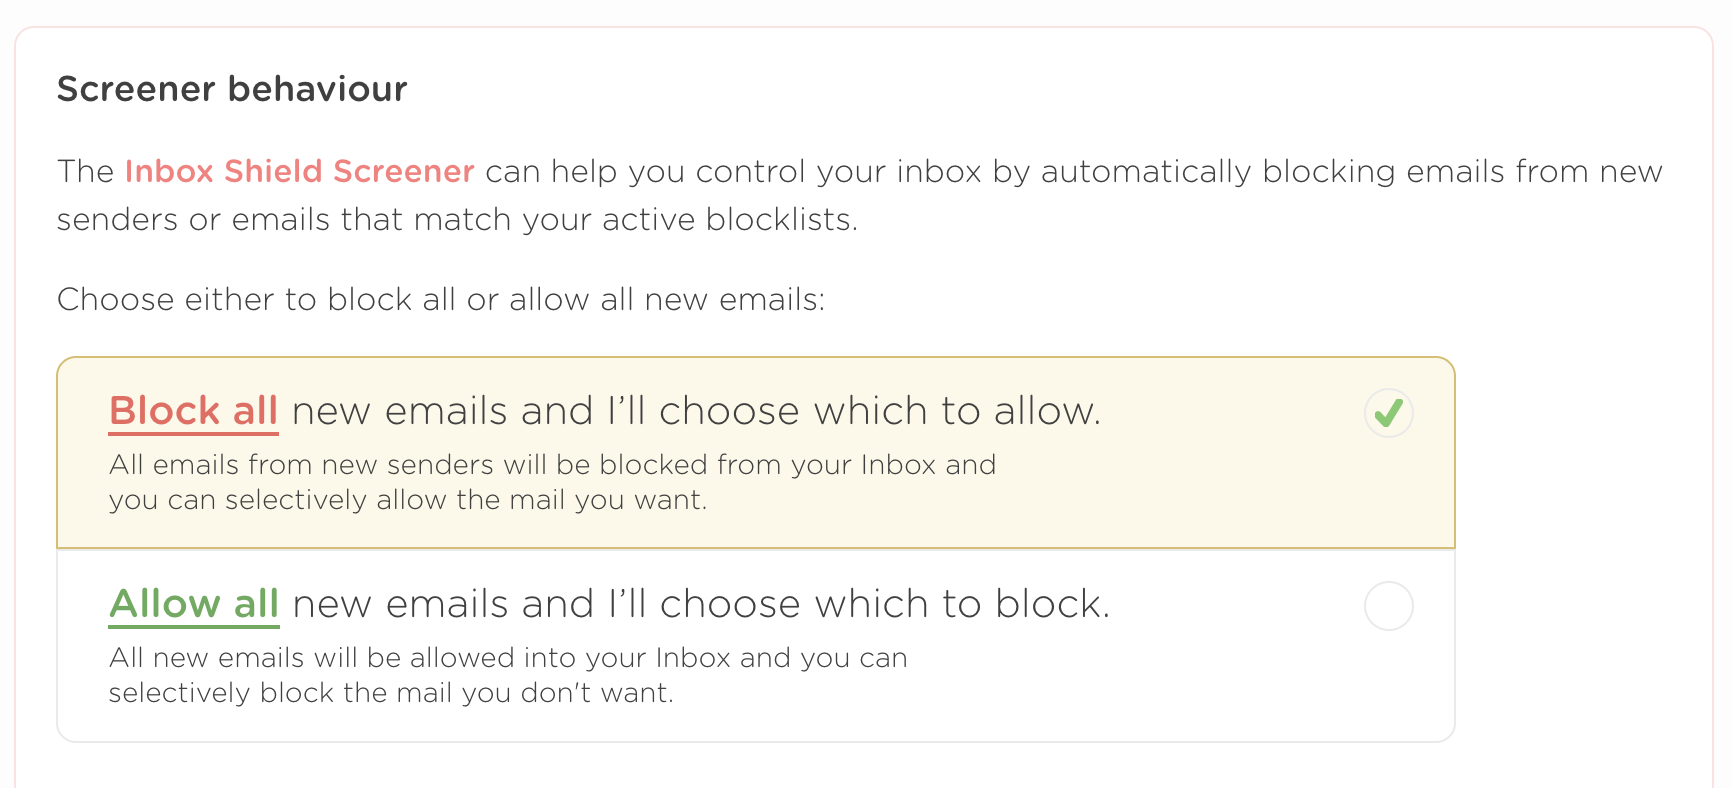Click empty white area of Allow all card
This screenshot has width=1732, height=788.
tap(1200, 680)
